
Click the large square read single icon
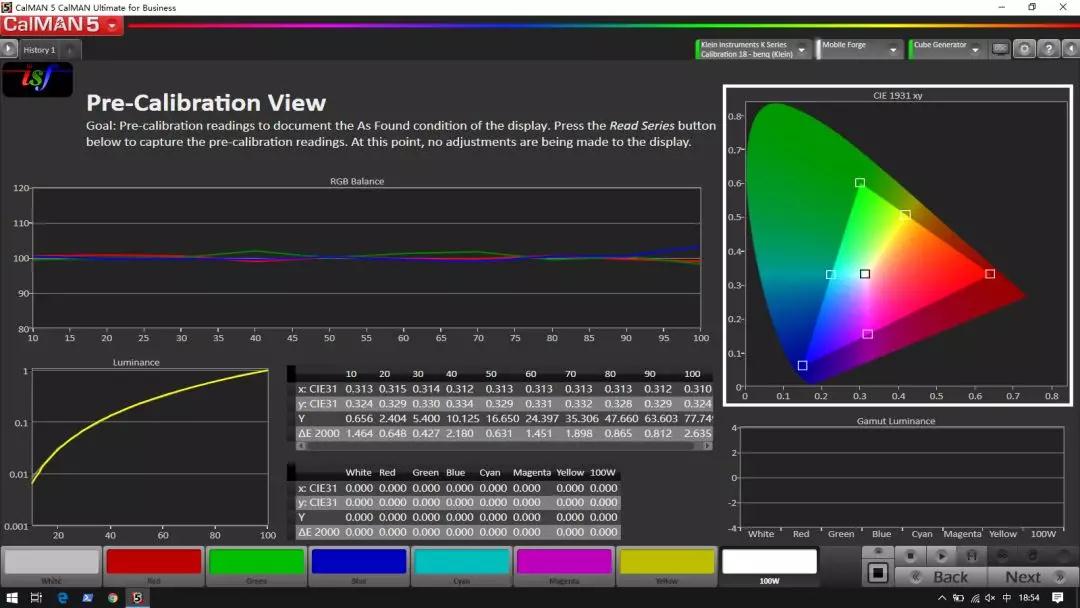tap(877, 573)
